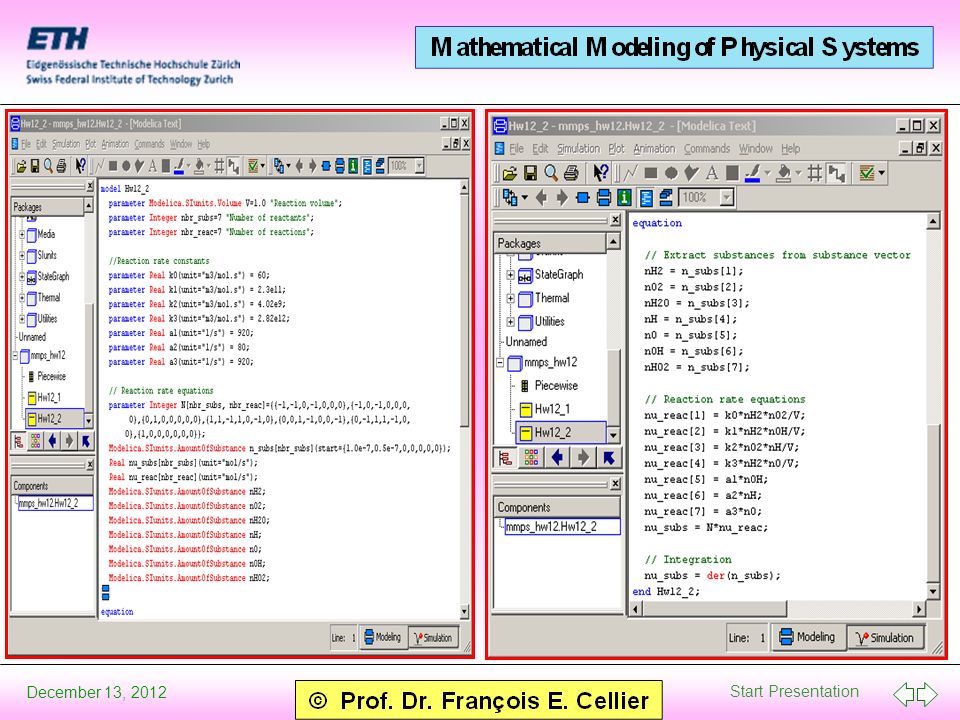Click blue up-left arrow below right window packages

(x=608, y=458)
